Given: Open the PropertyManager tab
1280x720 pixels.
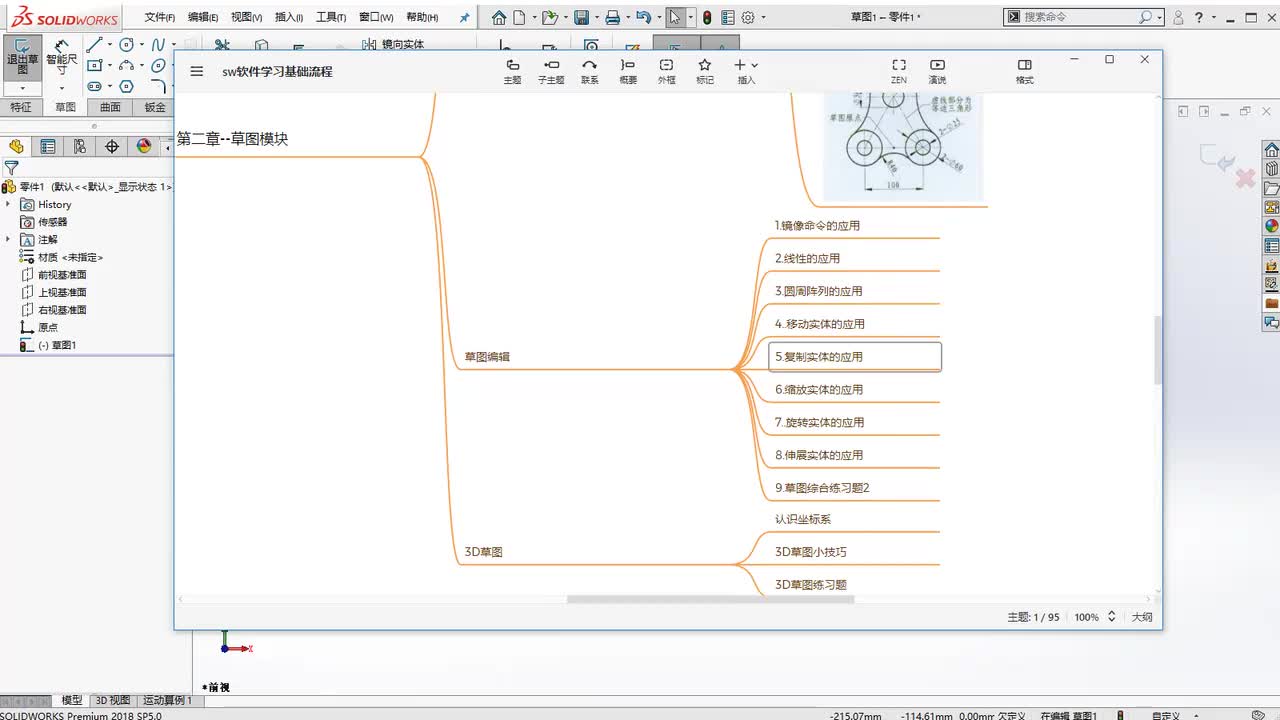Looking at the screenshot, I should [x=48, y=146].
